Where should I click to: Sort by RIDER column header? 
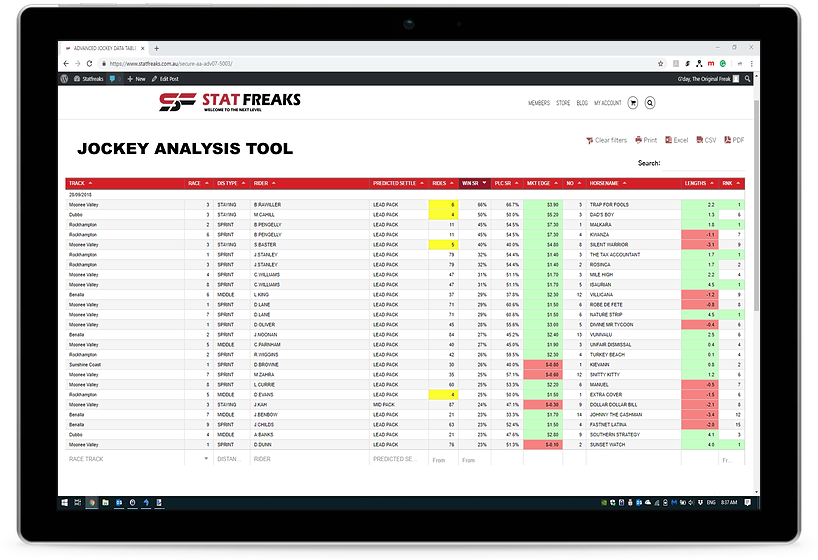(x=309, y=183)
